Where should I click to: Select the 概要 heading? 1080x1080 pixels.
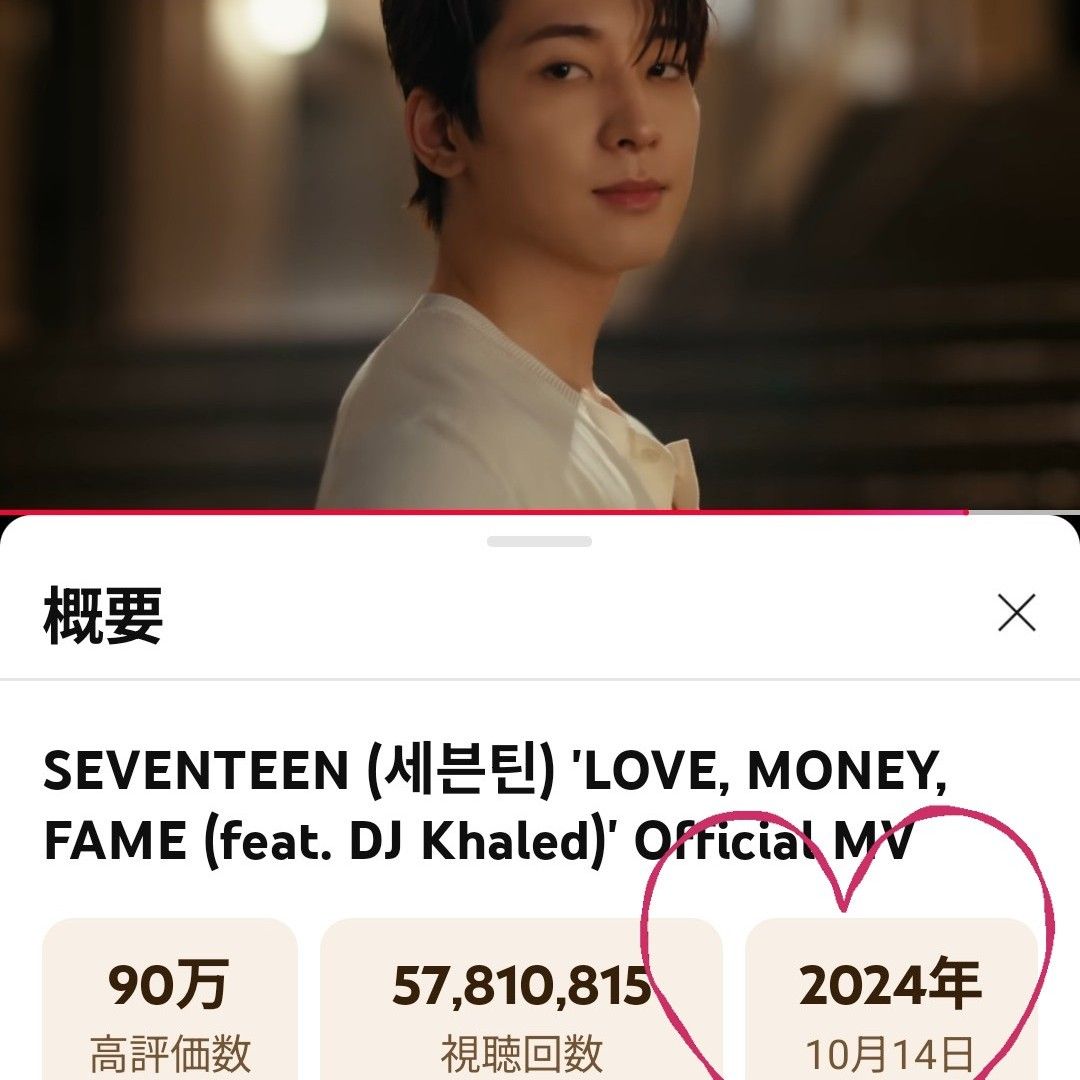[103, 615]
